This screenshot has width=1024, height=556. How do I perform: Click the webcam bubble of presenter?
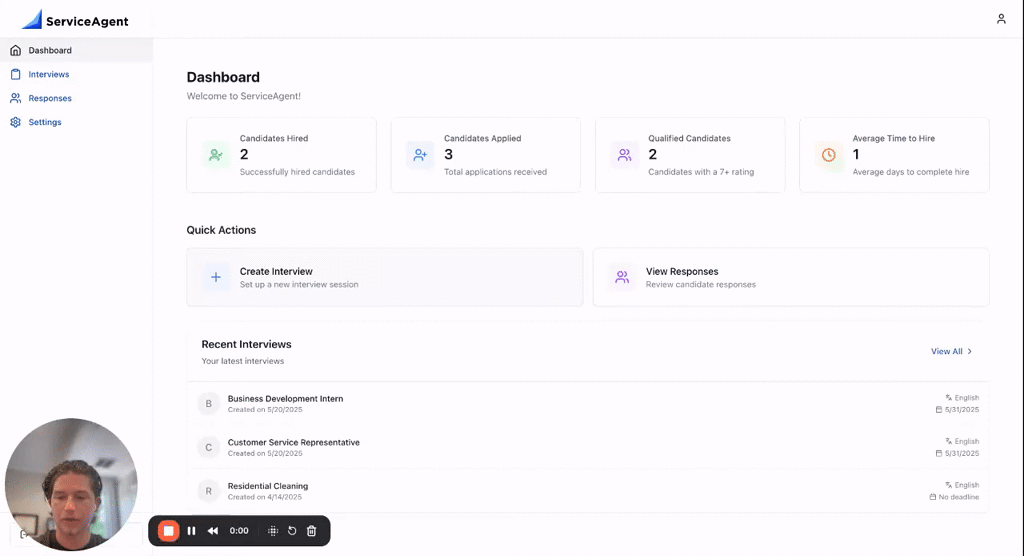(71, 485)
